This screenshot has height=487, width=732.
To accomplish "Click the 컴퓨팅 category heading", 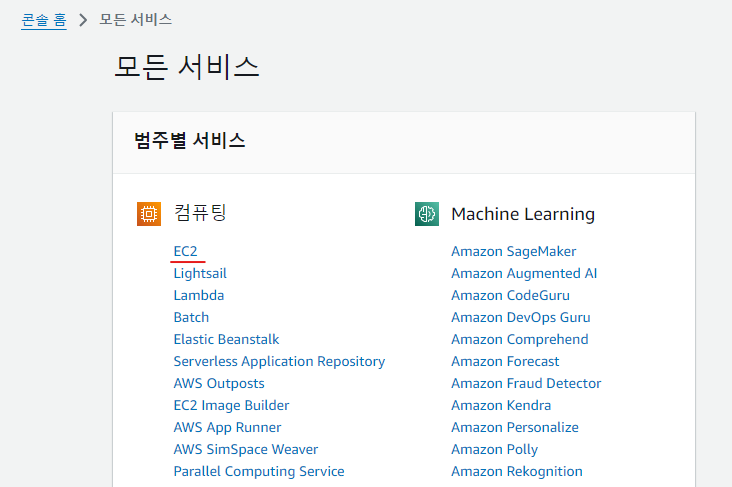I will coord(200,213).
